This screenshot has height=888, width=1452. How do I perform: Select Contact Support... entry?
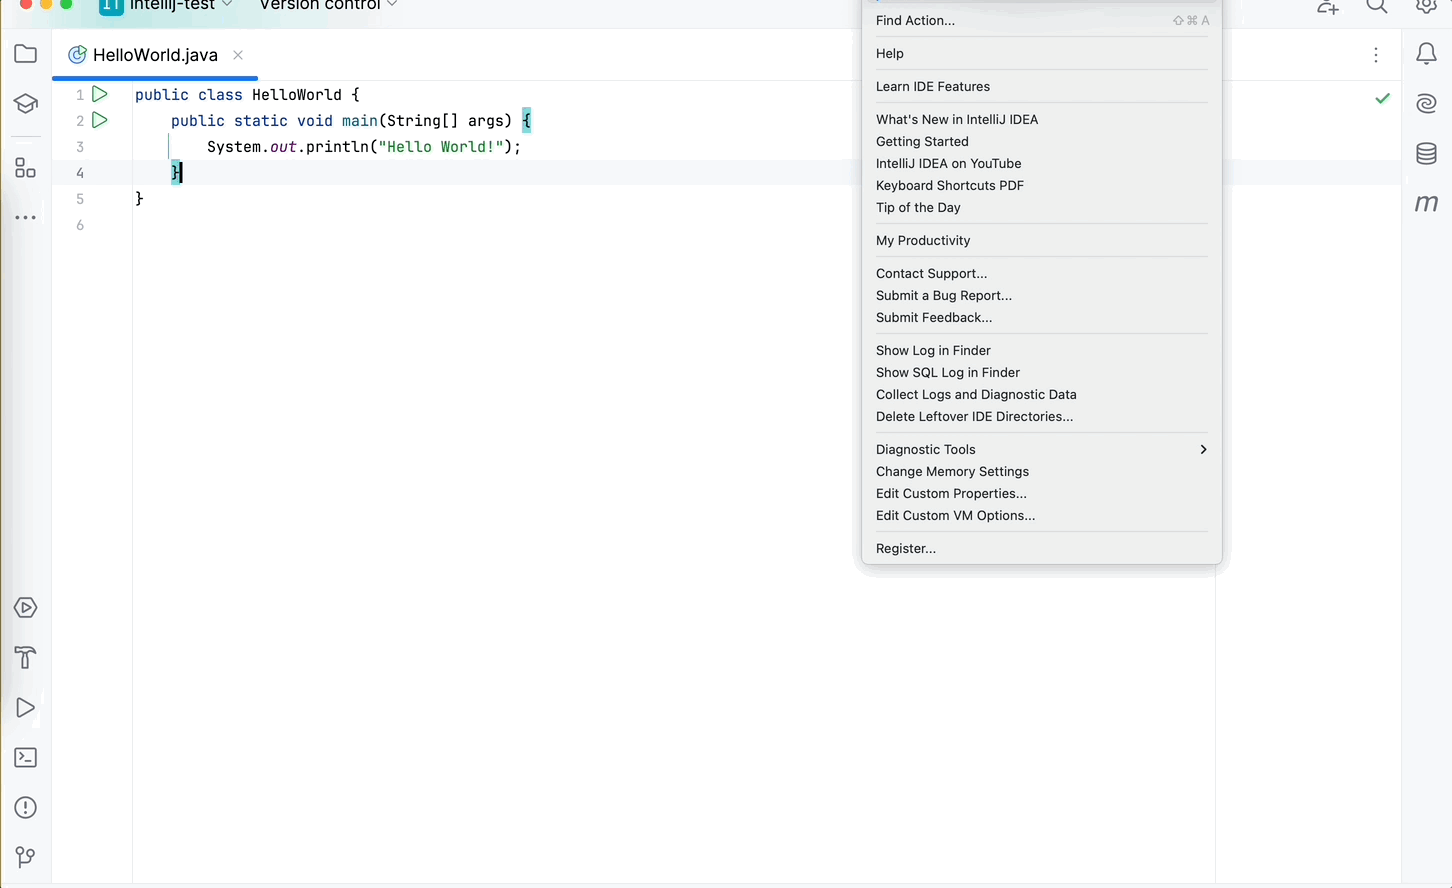click(x=1041, y=274)
